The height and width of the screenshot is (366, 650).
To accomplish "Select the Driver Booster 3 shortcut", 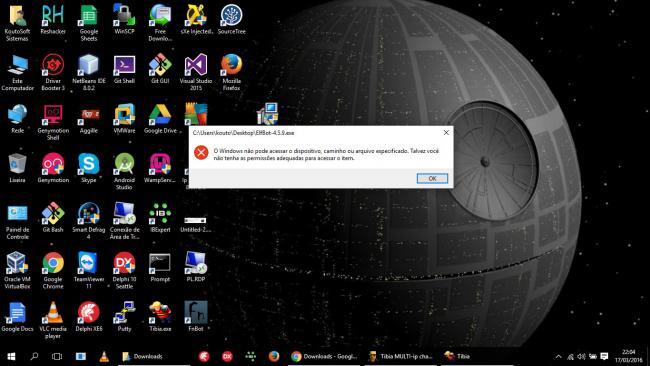I will coord(53,72).
